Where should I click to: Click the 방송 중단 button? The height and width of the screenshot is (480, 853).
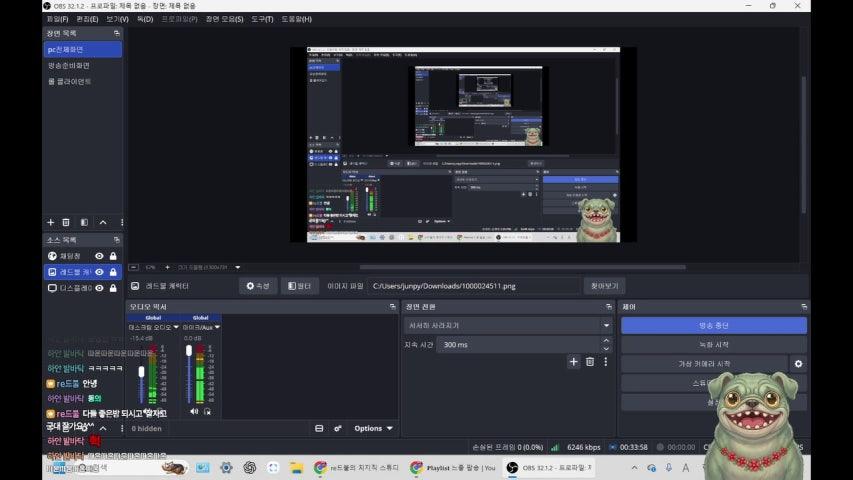pyautogui.click(x=713, y=325)
